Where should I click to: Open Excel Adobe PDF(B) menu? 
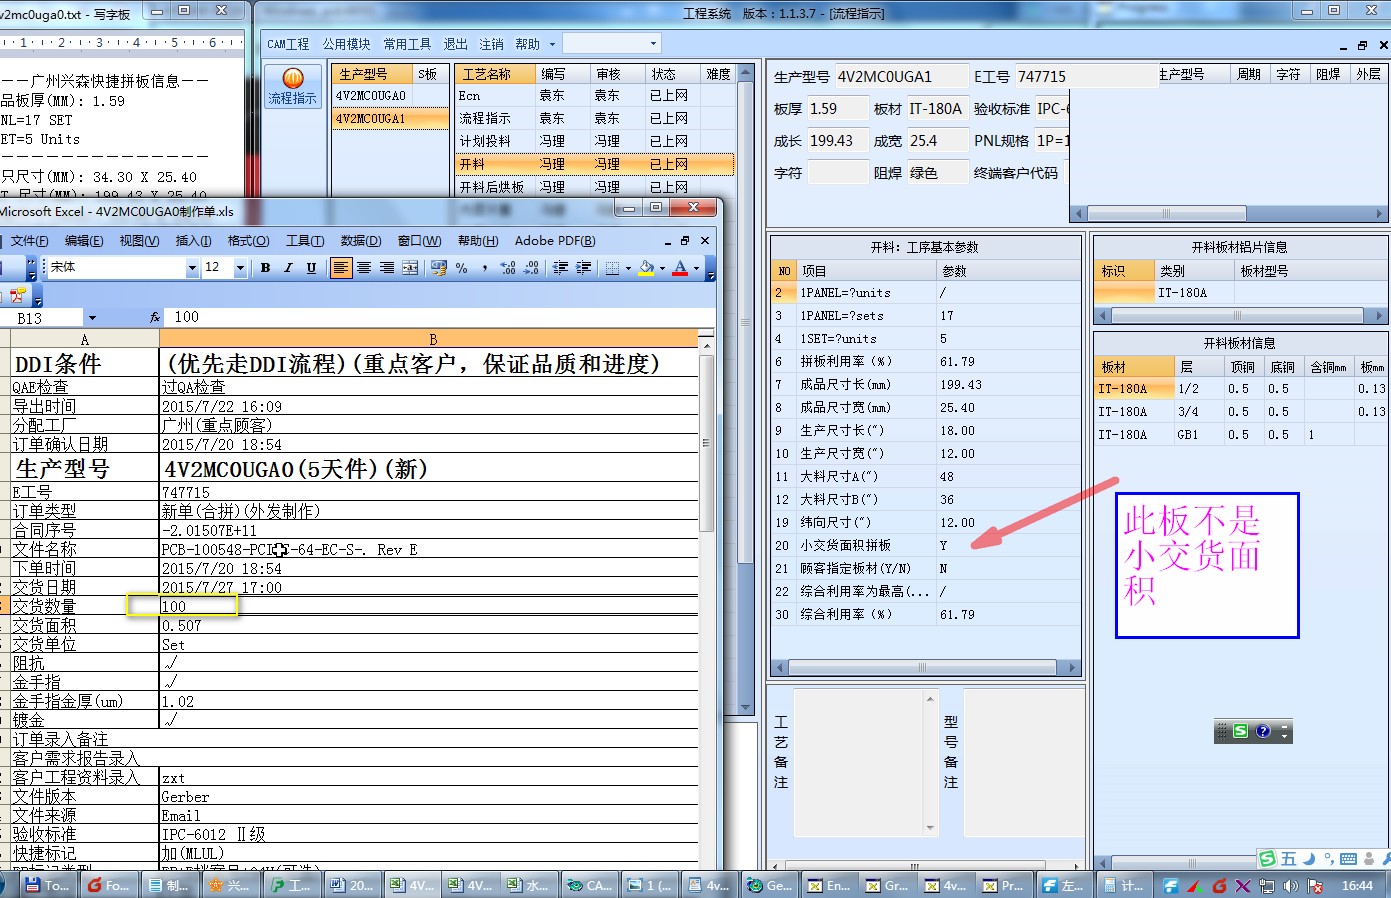coord(555,241)
